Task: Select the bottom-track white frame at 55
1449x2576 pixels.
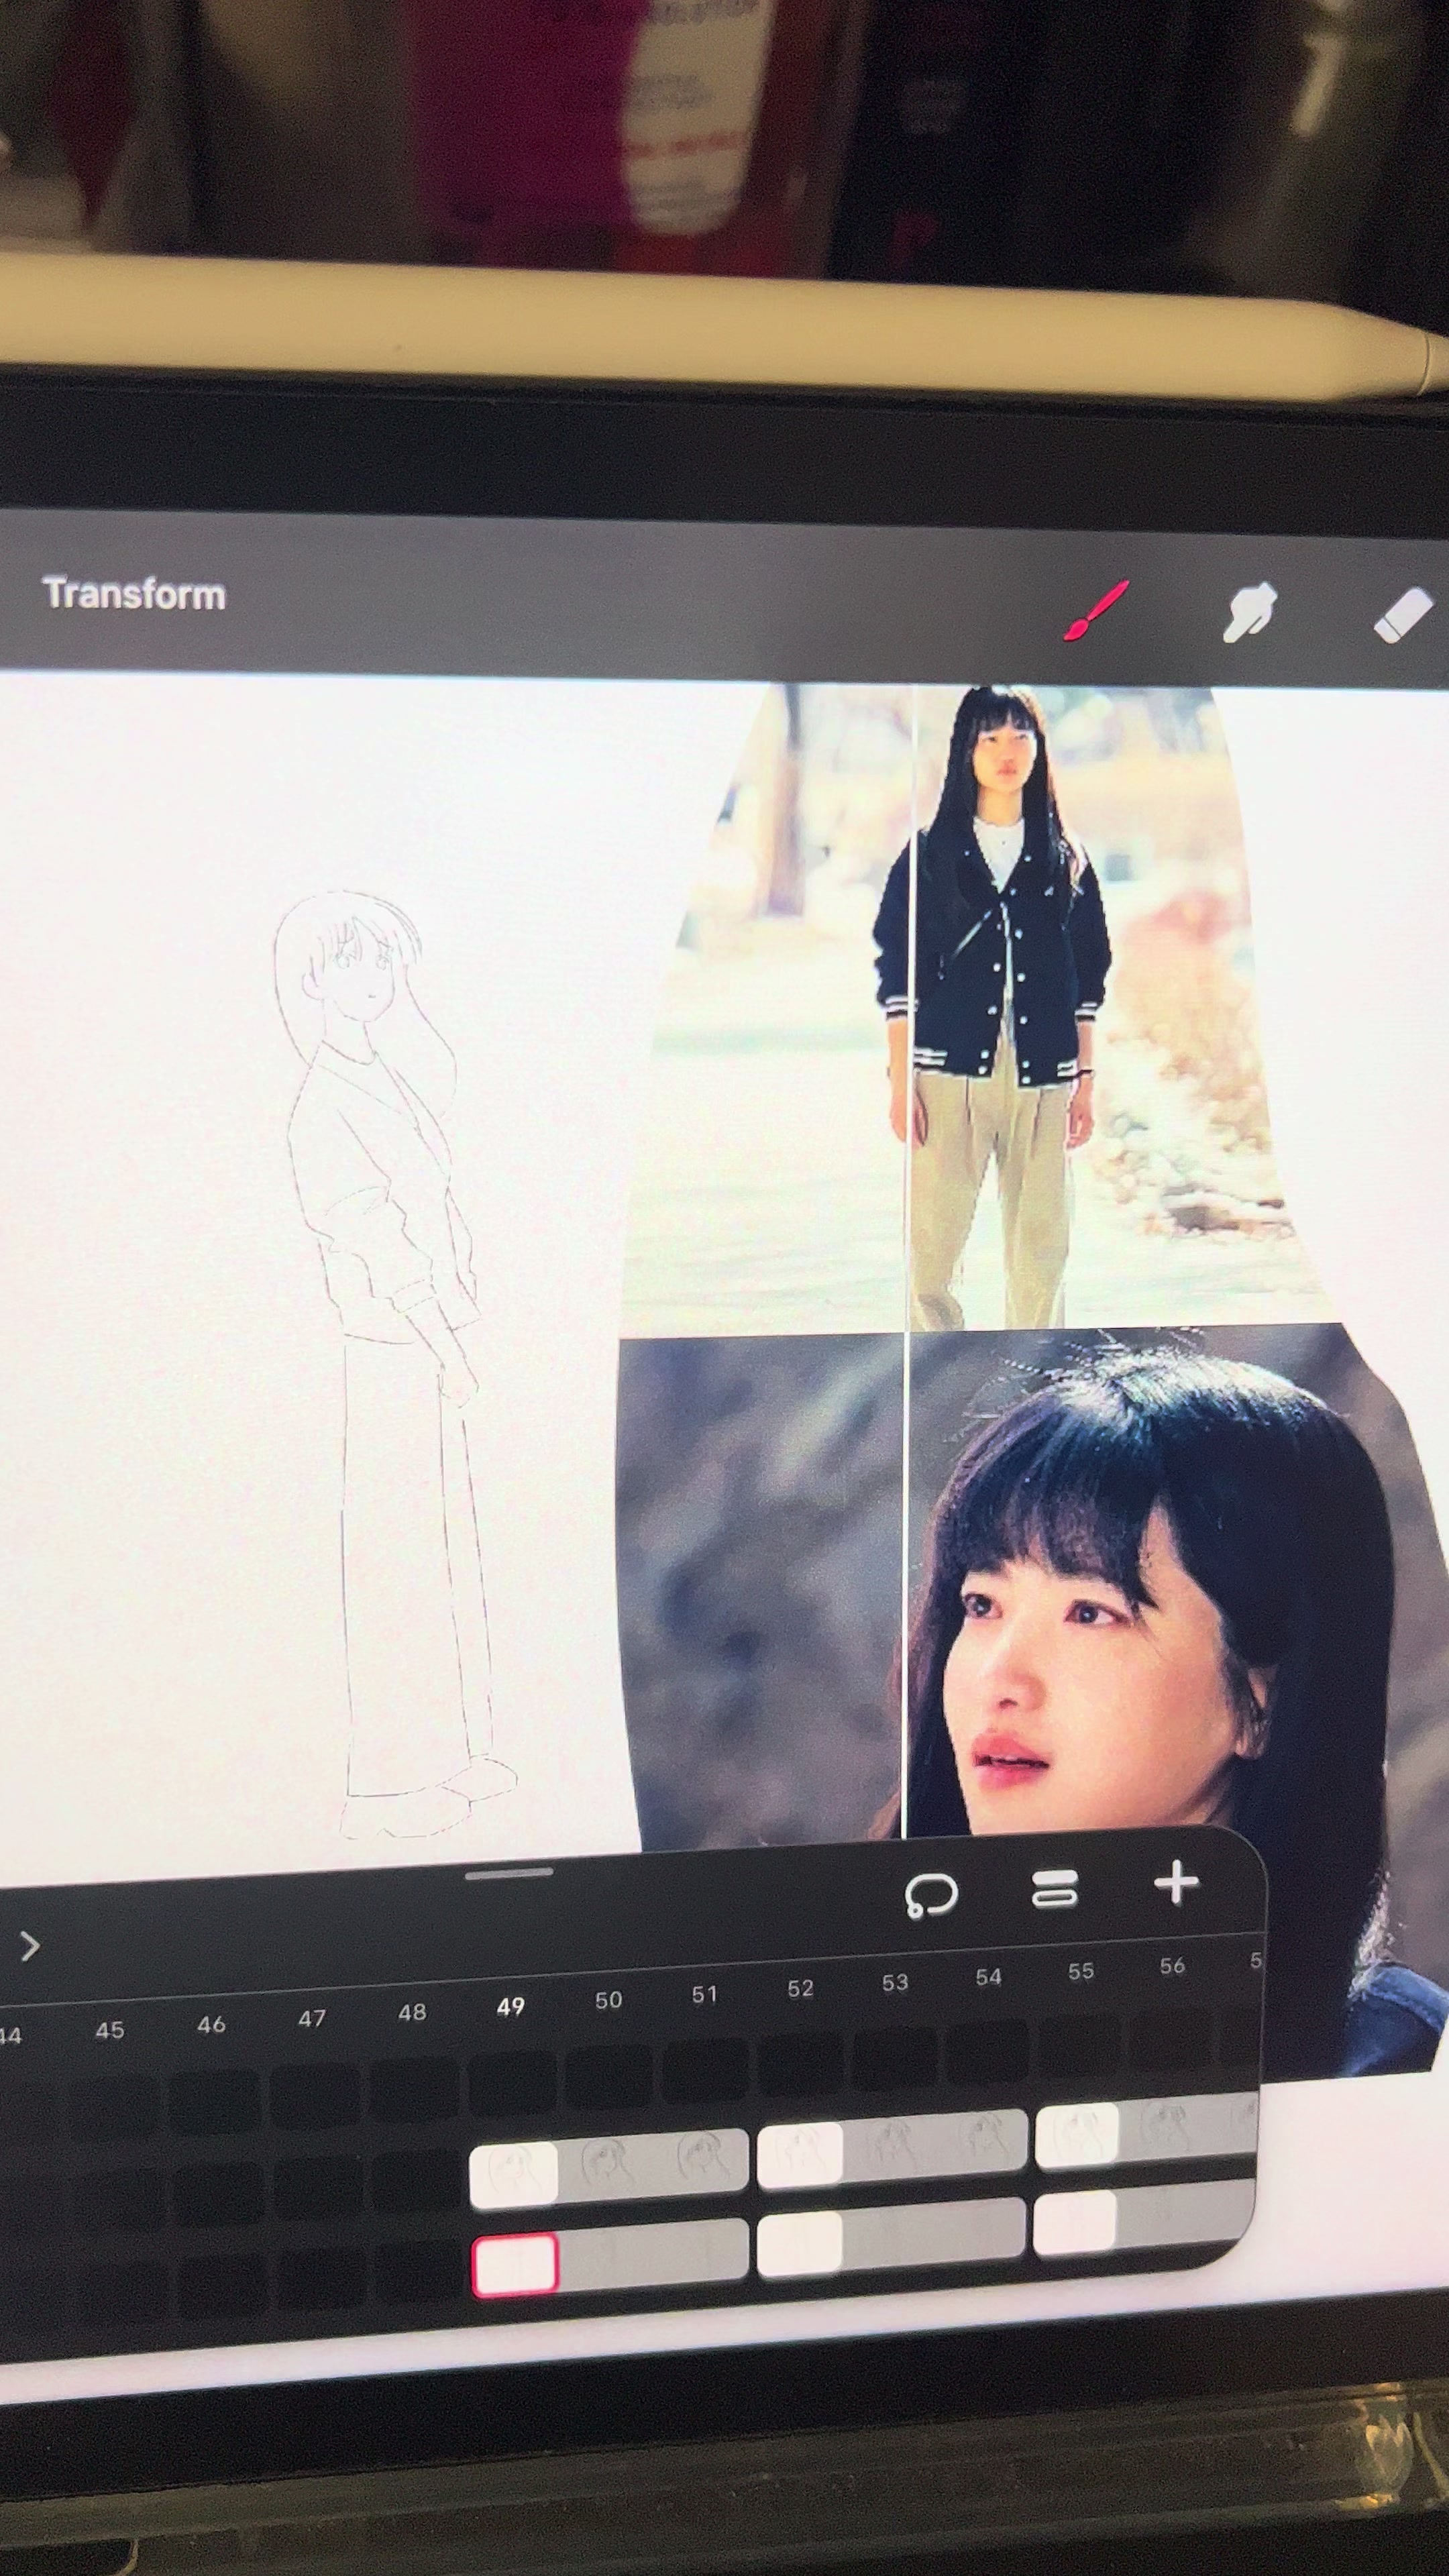Action: click(x=1075, y=2223)
